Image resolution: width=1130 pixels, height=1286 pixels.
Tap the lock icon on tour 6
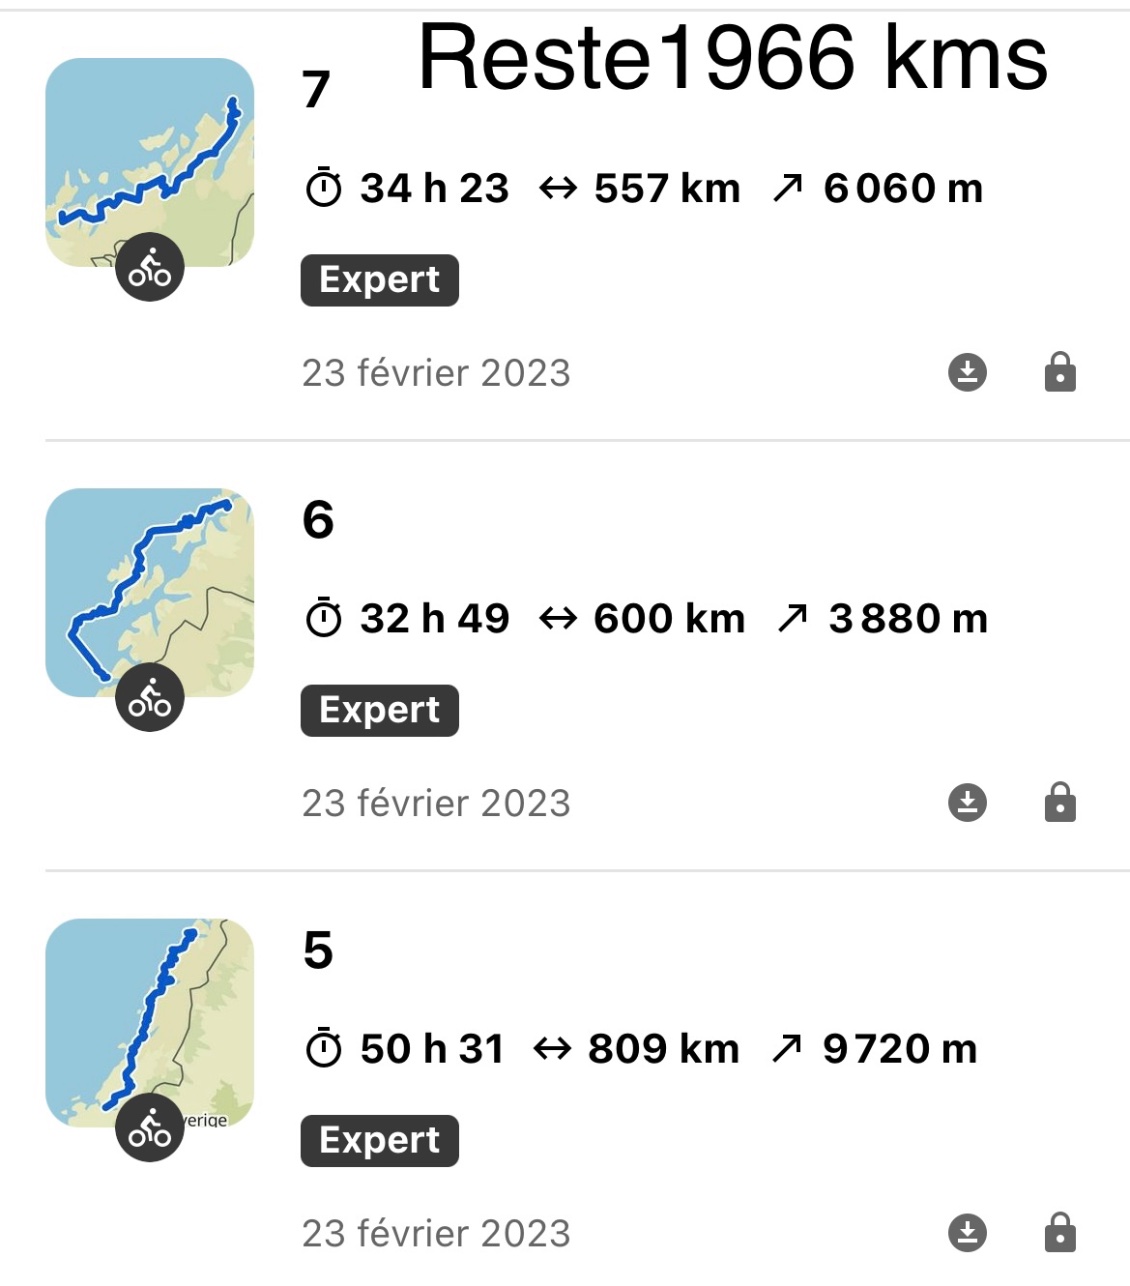point(1060,802)
